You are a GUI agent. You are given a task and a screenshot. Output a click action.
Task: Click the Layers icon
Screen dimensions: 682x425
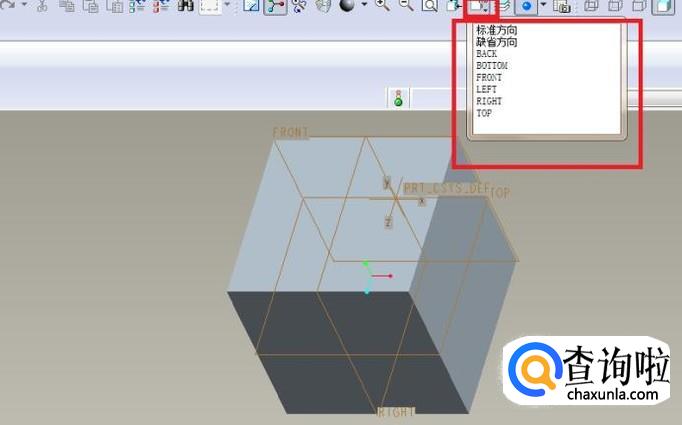[504, 5]
